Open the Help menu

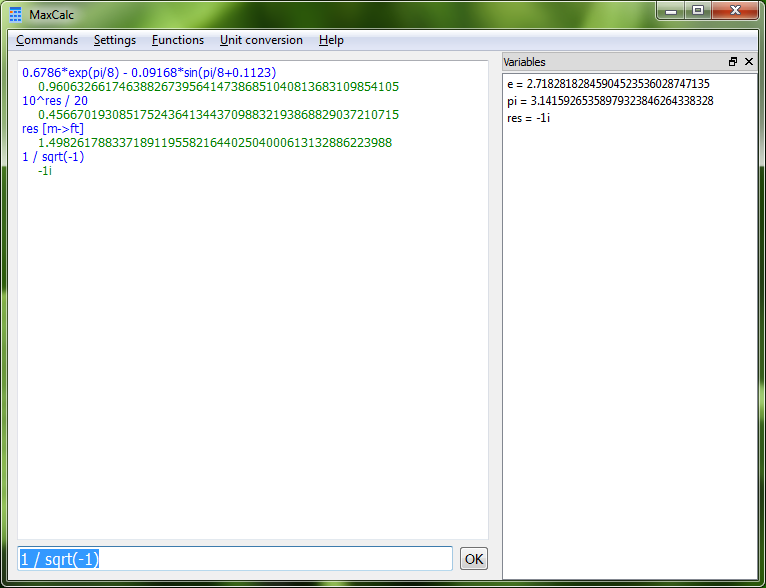coord(331,40)
